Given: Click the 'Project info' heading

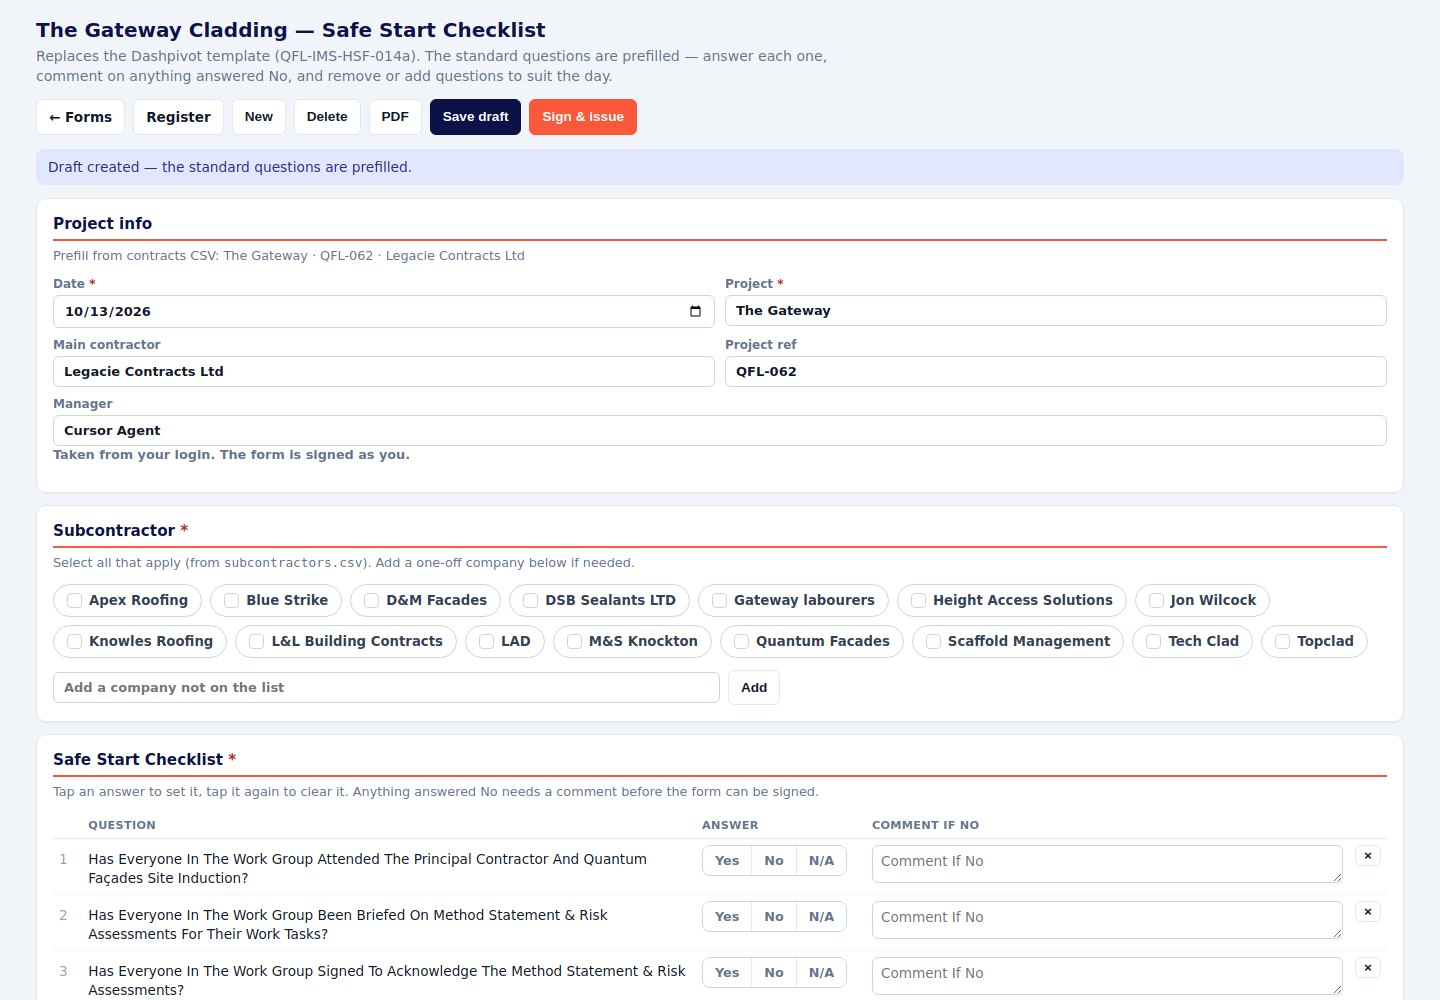Looking at the screenshot, I should pos(103,224).
